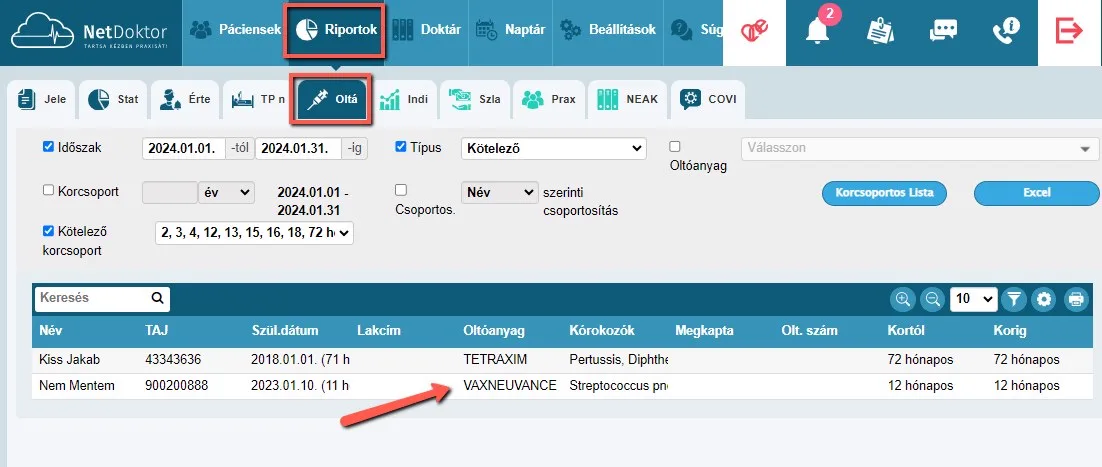Image resolution: width=1102 pixels, height=467 pixels.
Task: Toggle the Típus checkbox
Action: [x=401, y=147]
